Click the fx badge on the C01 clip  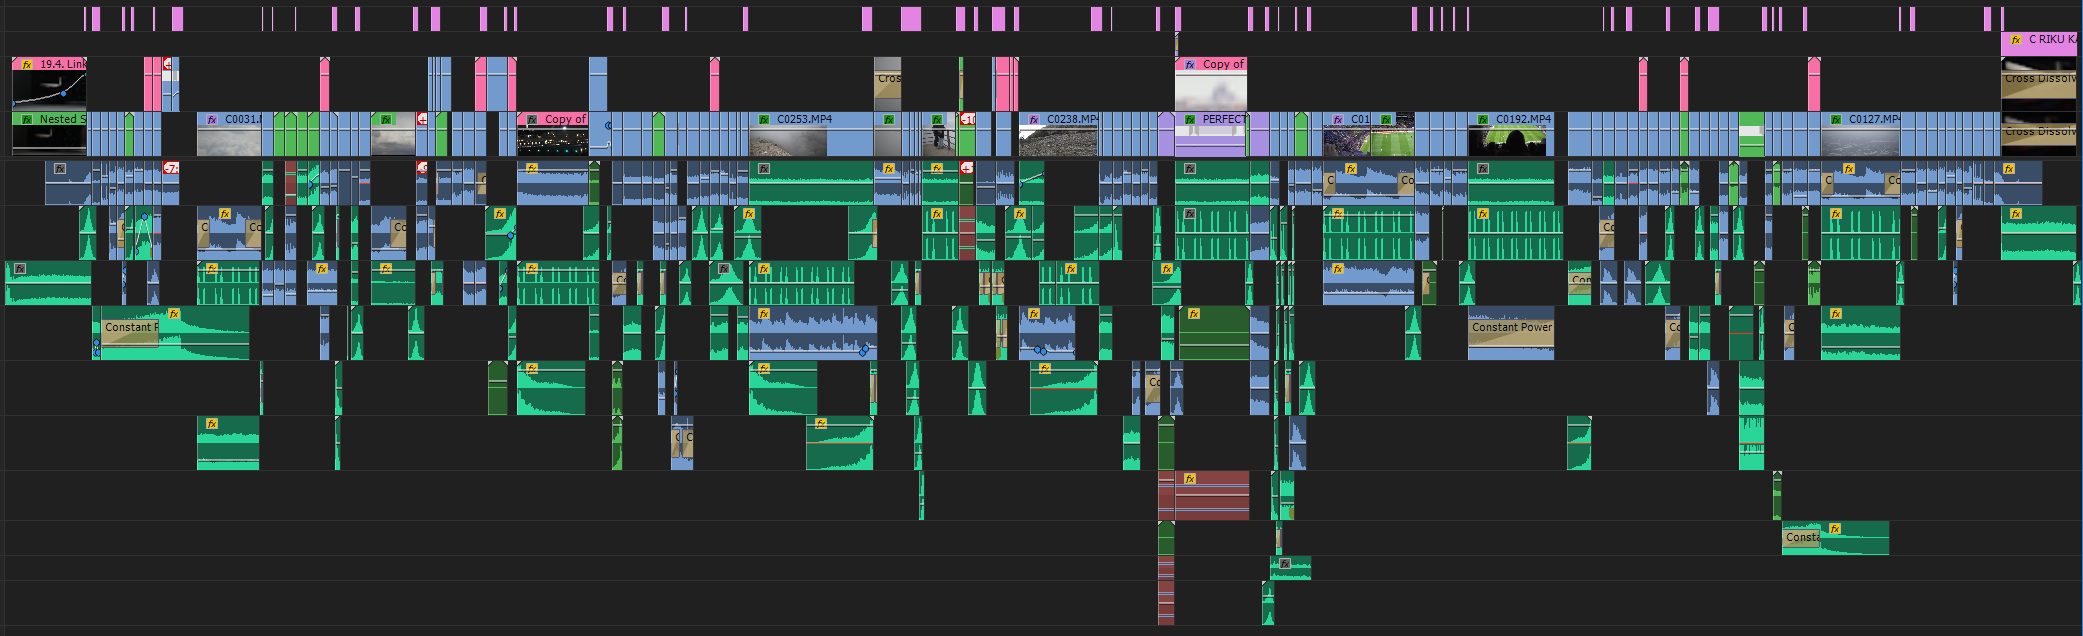point(1337,119)
